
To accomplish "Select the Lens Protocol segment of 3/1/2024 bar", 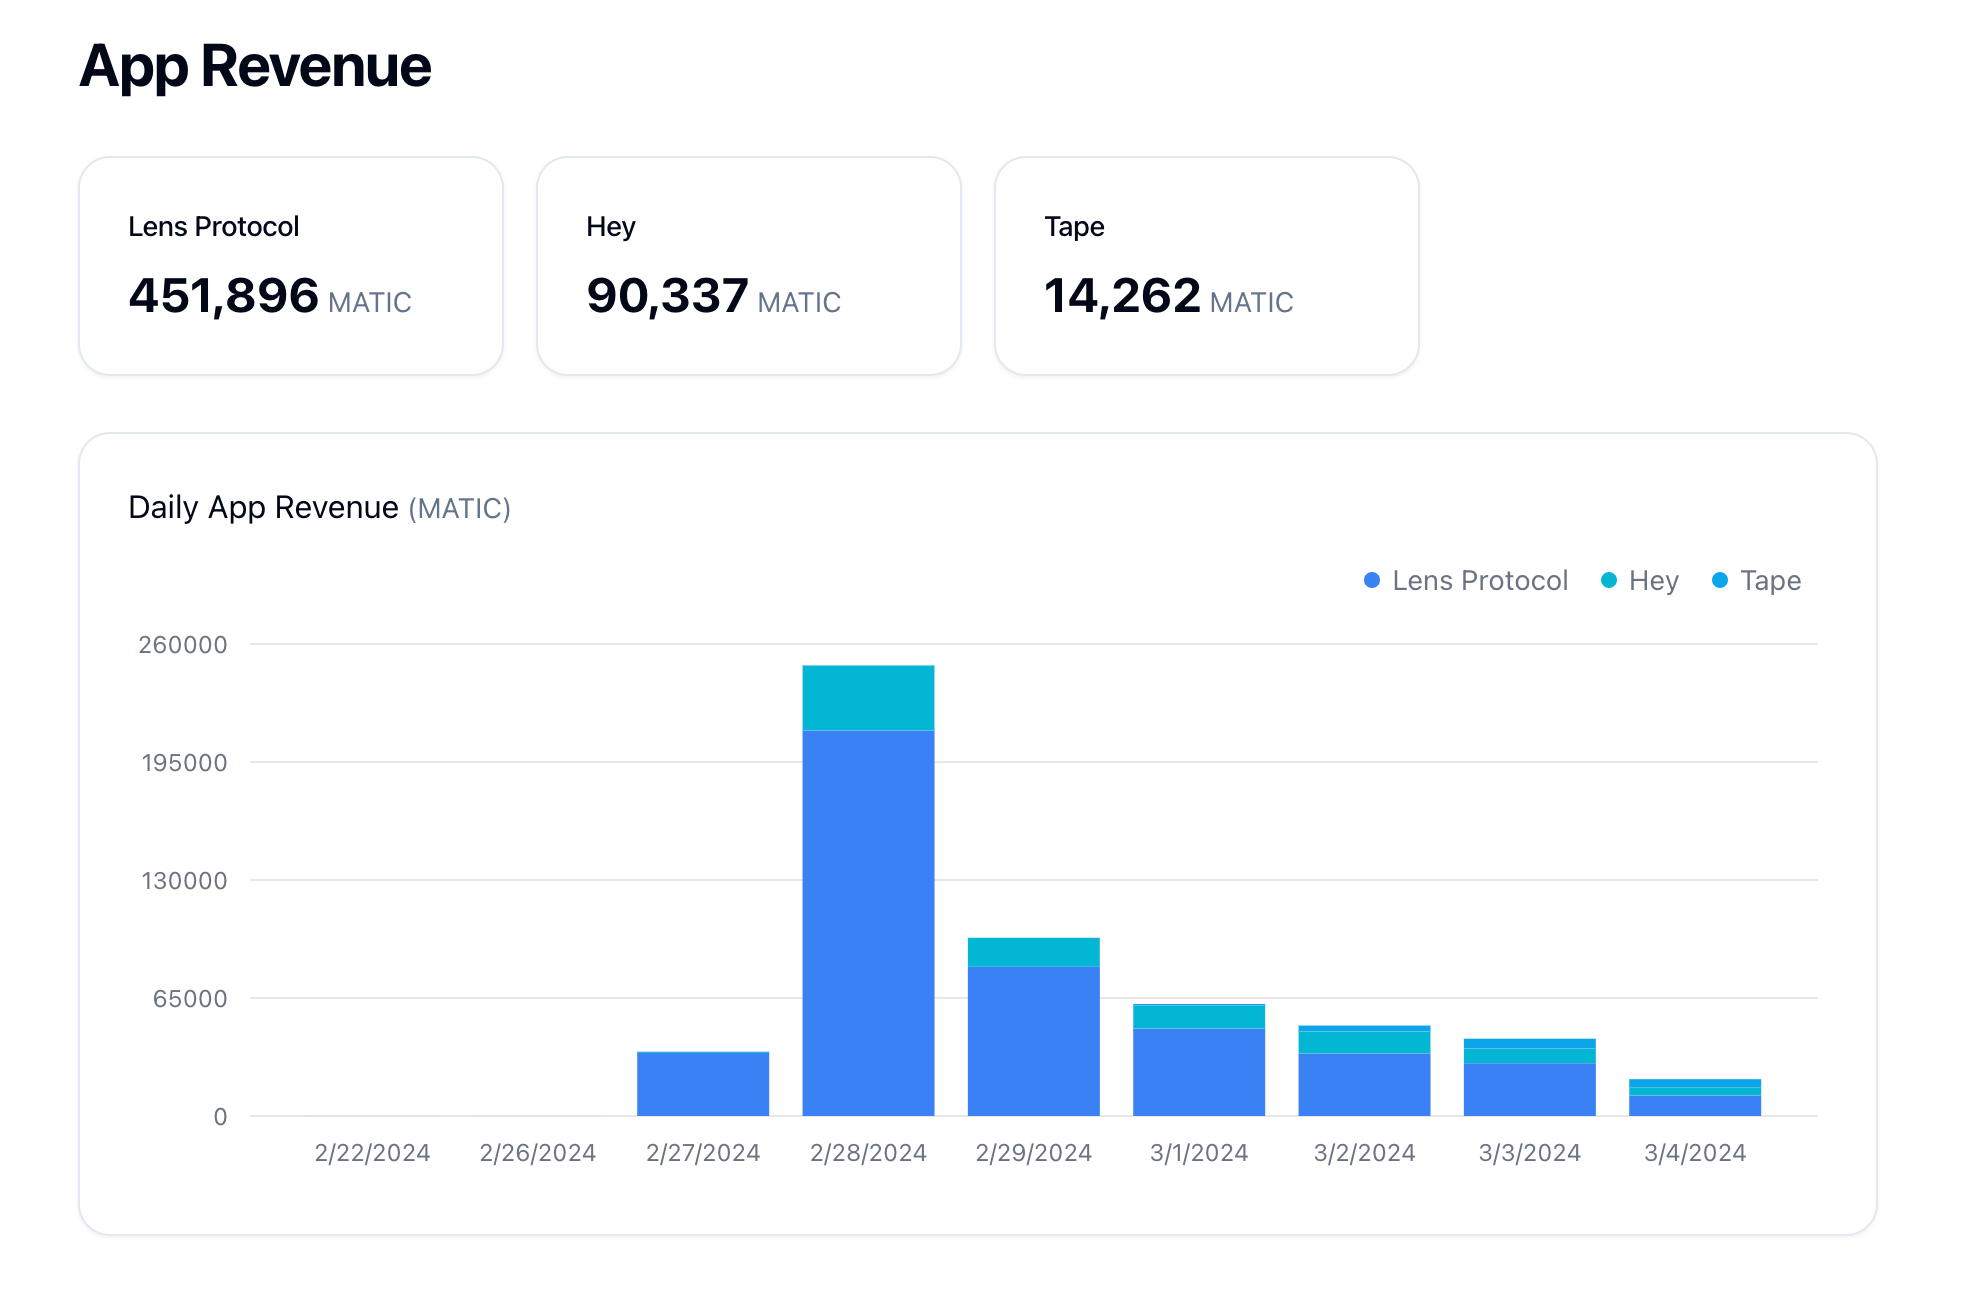I will click(x=1199, y=1072).
